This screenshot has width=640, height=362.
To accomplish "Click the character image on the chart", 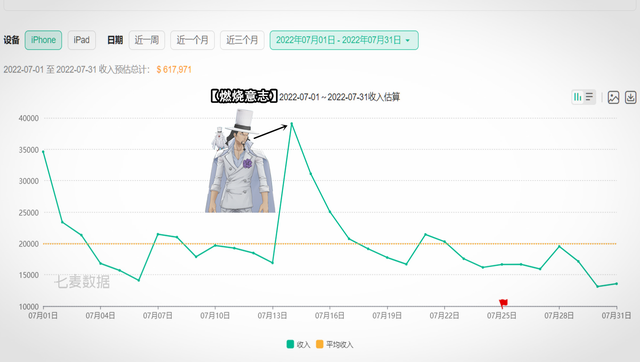I will click(240, 161).
